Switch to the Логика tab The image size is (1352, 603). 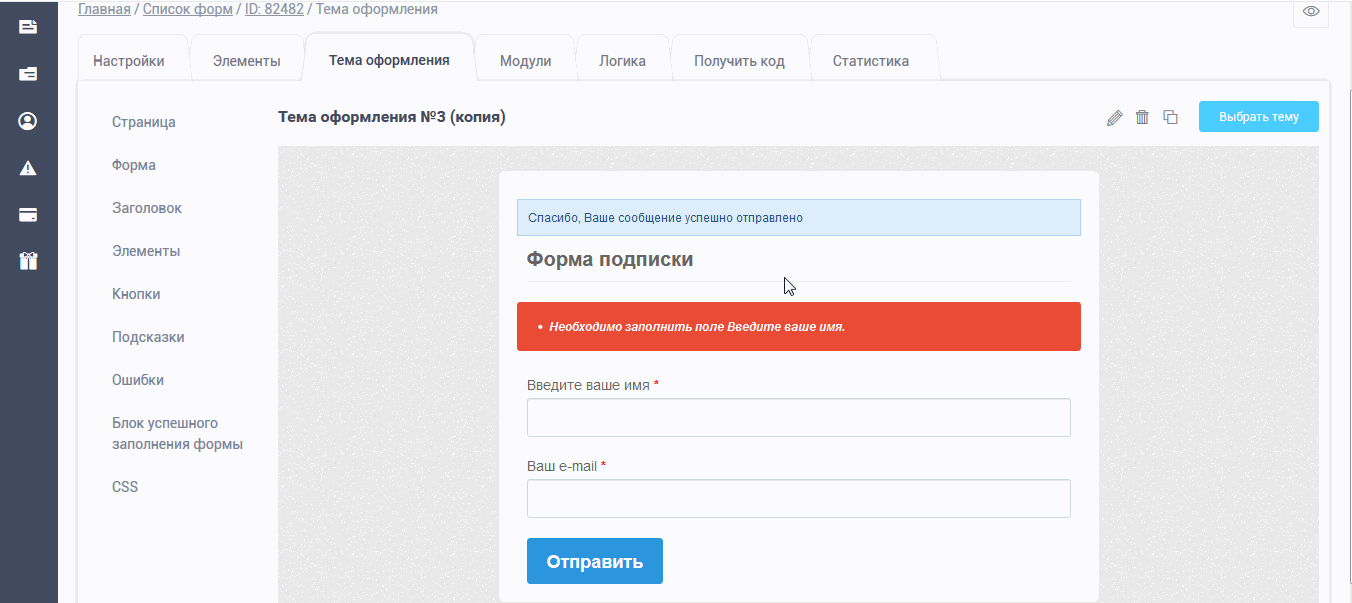coord(623,60)
